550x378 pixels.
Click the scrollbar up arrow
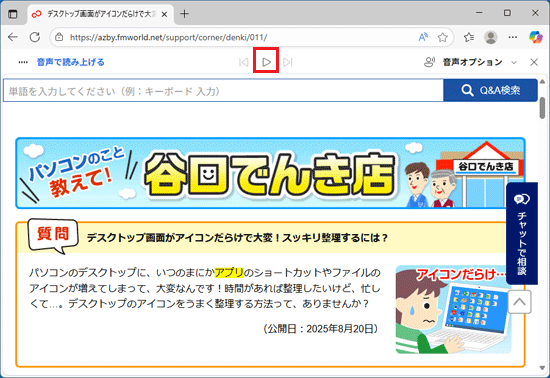(x=542, y=82)
